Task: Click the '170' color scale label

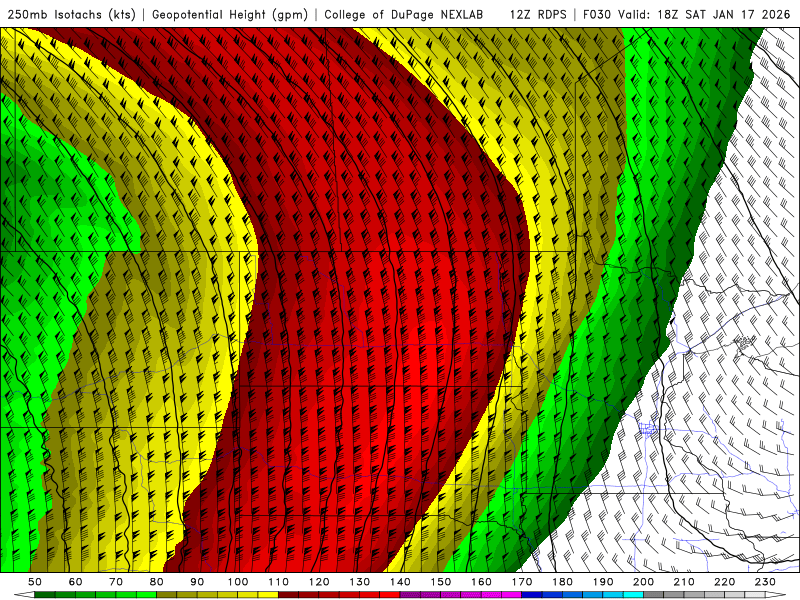Action: point(522,582)
